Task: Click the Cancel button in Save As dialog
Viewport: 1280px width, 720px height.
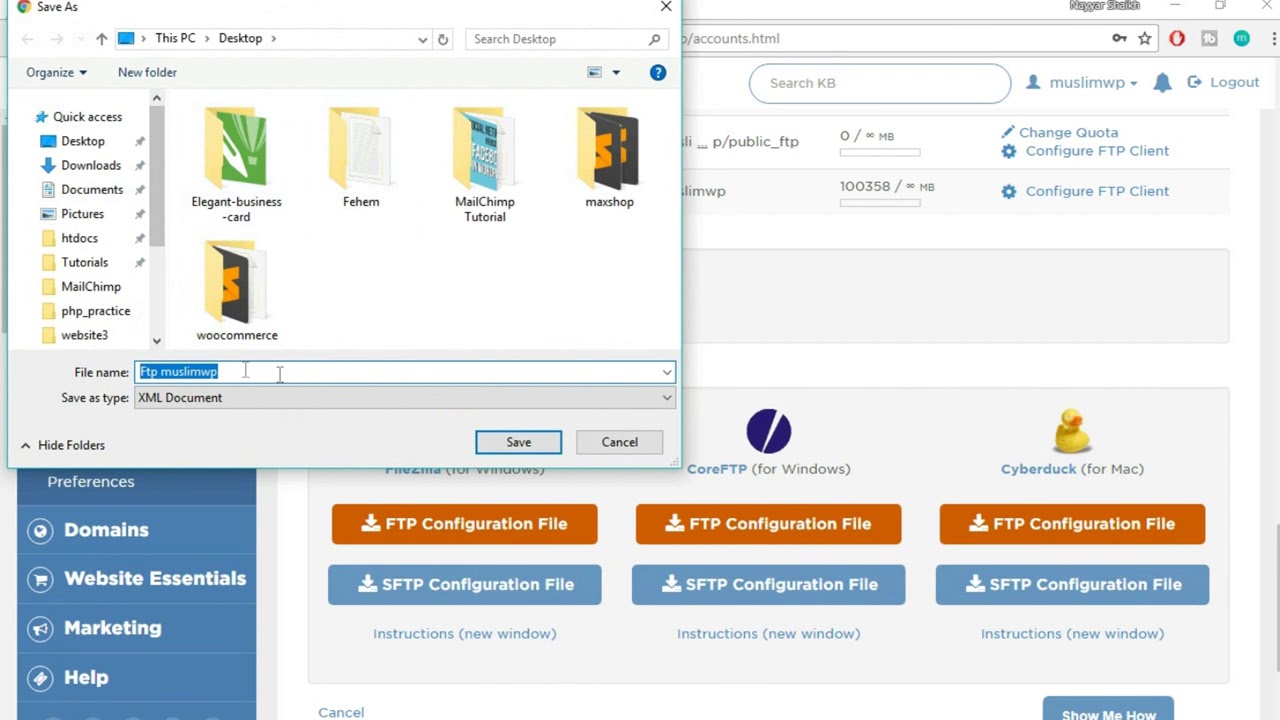Action: pyautogui.click(x=619, y=442)
